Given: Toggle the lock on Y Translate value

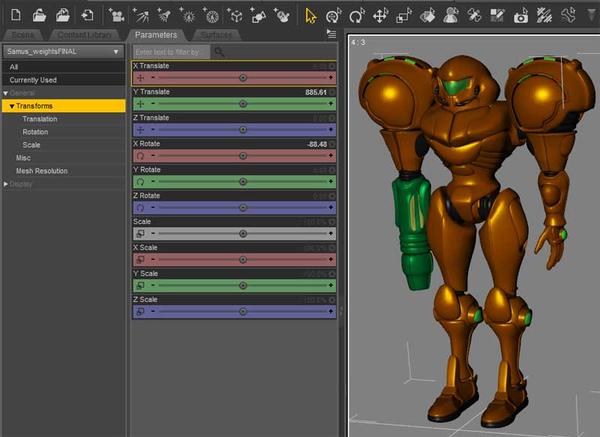Looking at the screenshot, I should tap(332, 91).
